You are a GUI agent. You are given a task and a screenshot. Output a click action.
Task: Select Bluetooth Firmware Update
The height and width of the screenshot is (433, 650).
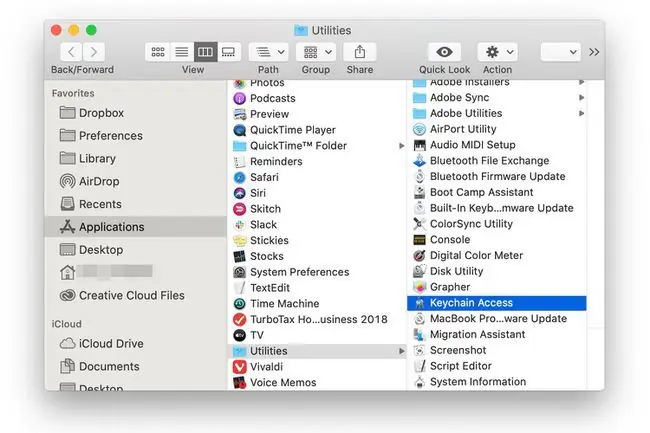point(497,176)
